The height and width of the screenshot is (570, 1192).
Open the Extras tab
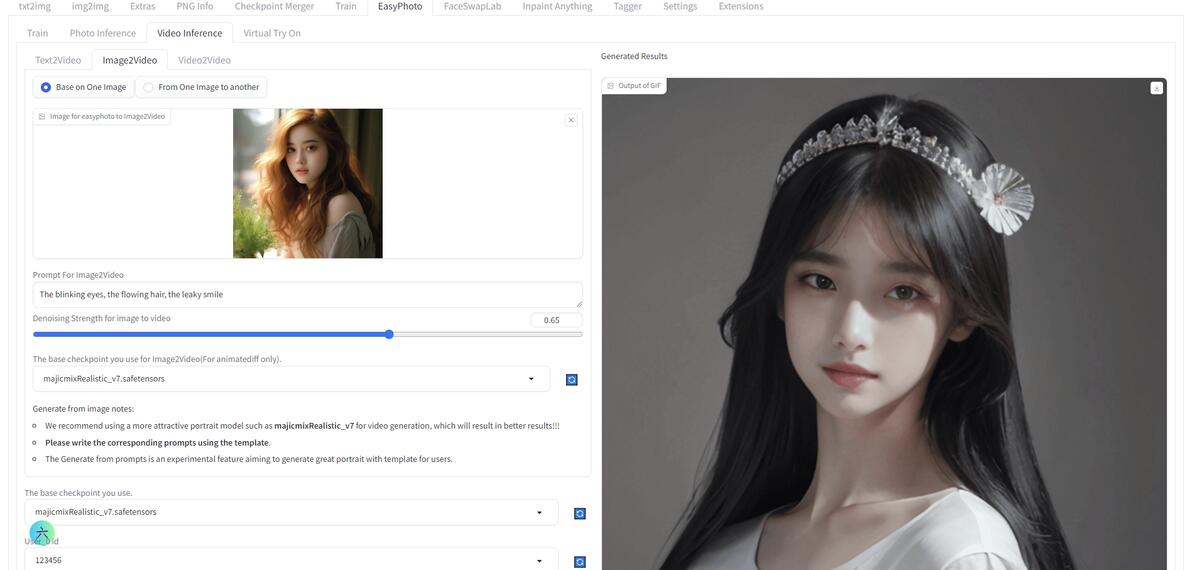pyautogui.click(x=142, y=6)
